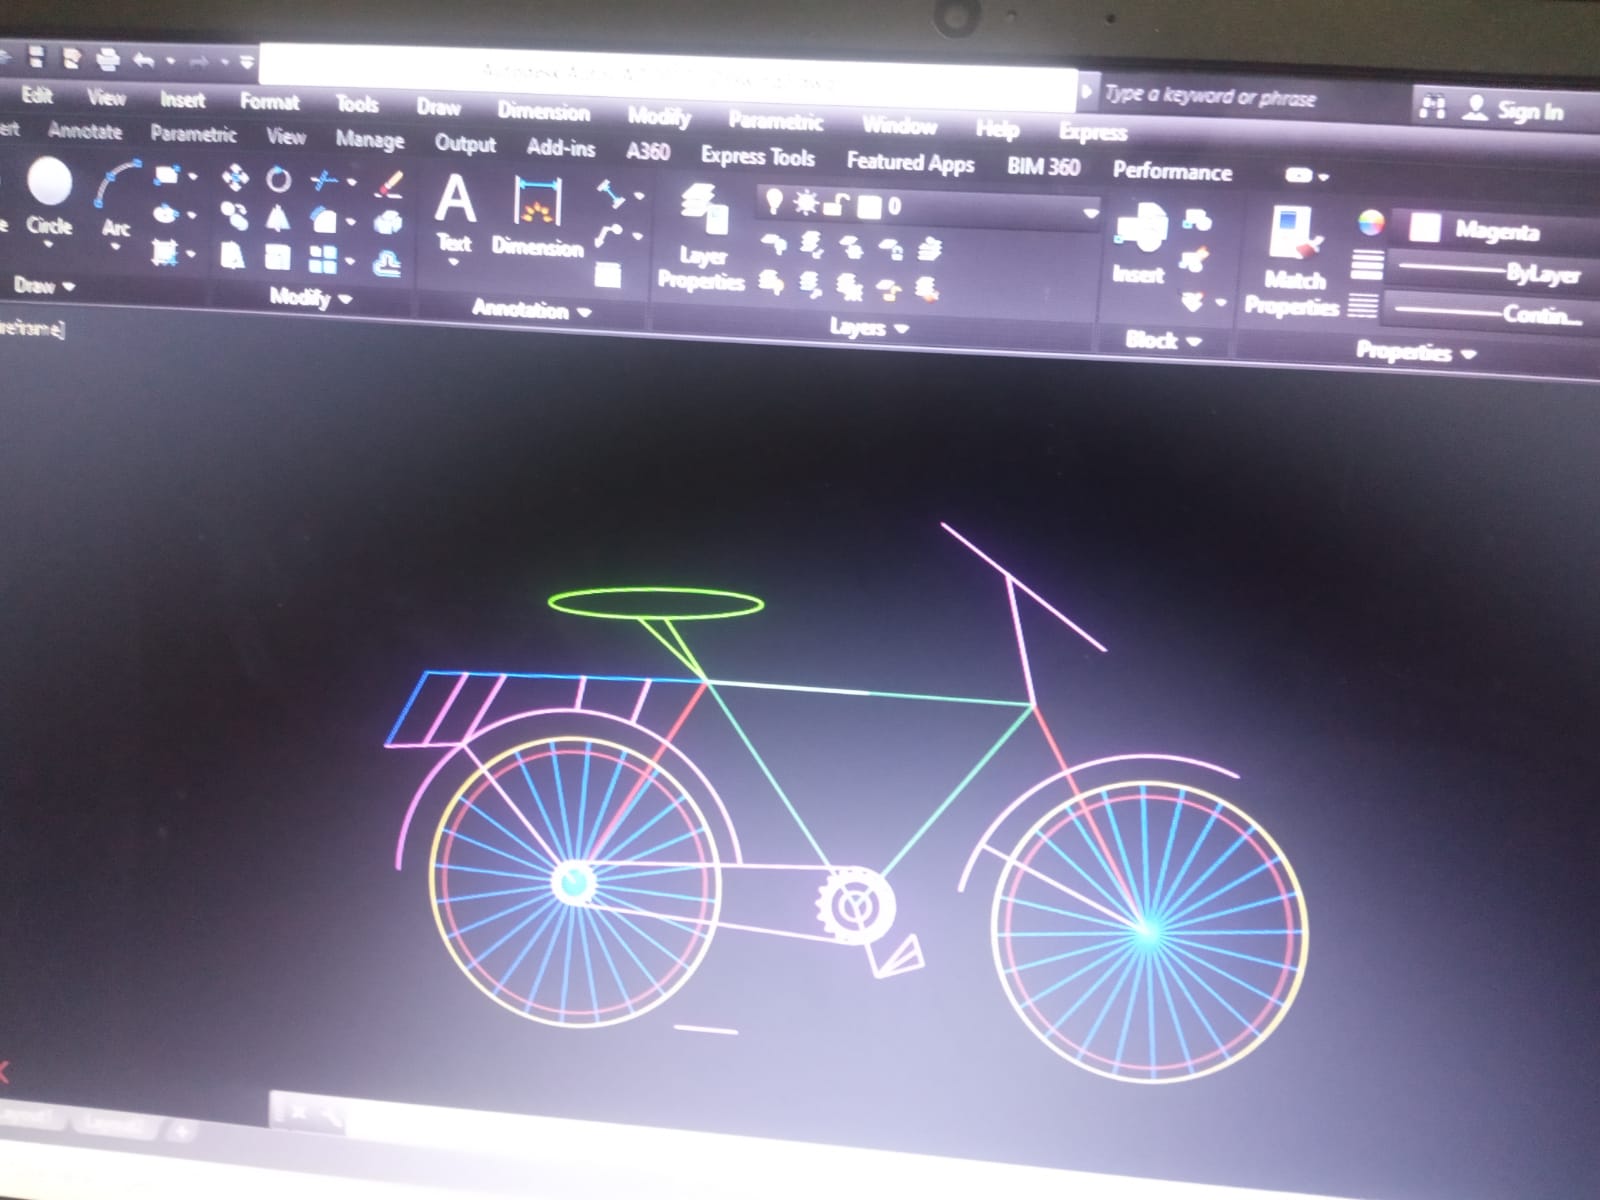Click the Rotate tool icon

coord(279,180)
